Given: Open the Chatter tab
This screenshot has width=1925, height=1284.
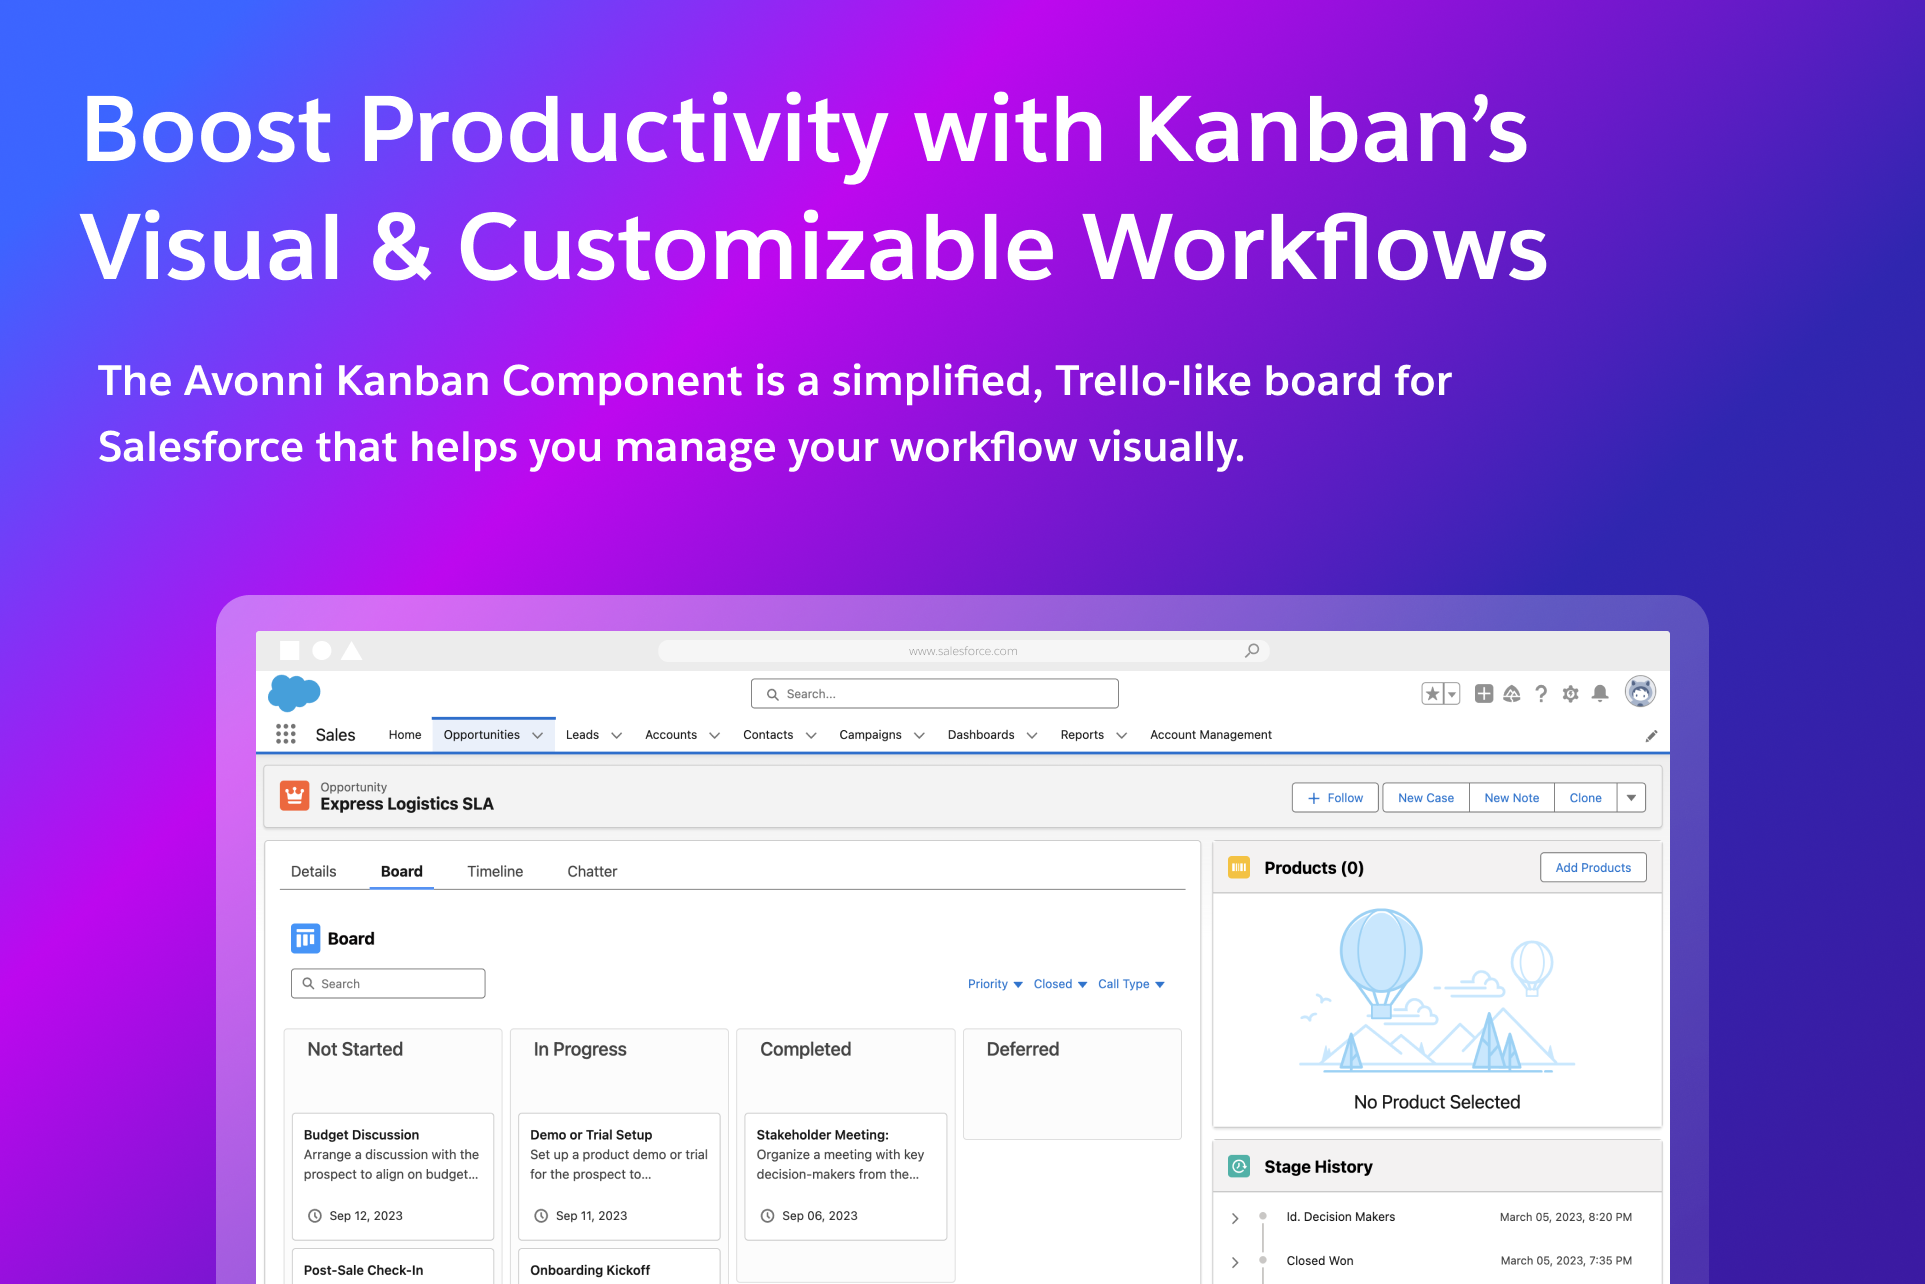Looking at the screenshot, I should (x=592, y=871).
